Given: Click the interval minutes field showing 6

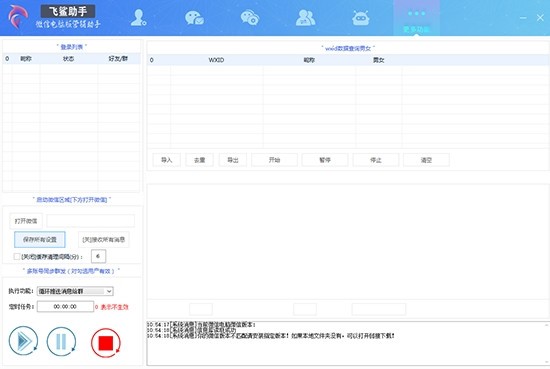Looking at the screenshot, I should coord(98,256).
